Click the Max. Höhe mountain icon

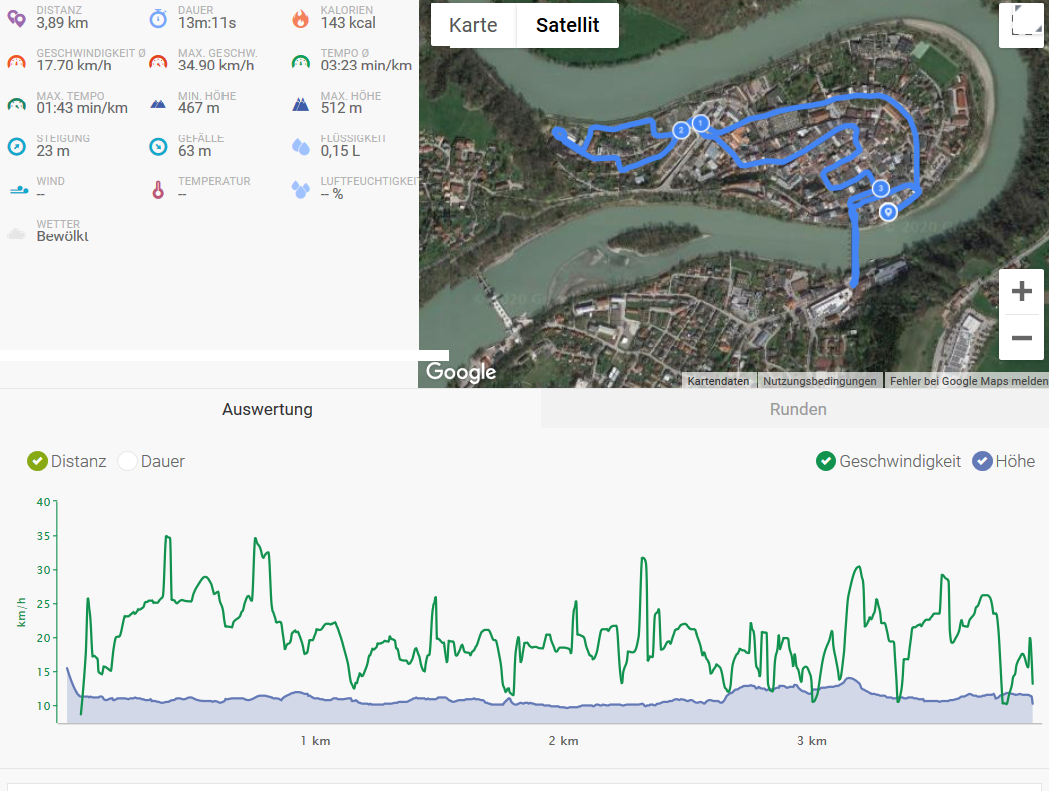pos(300,104)
